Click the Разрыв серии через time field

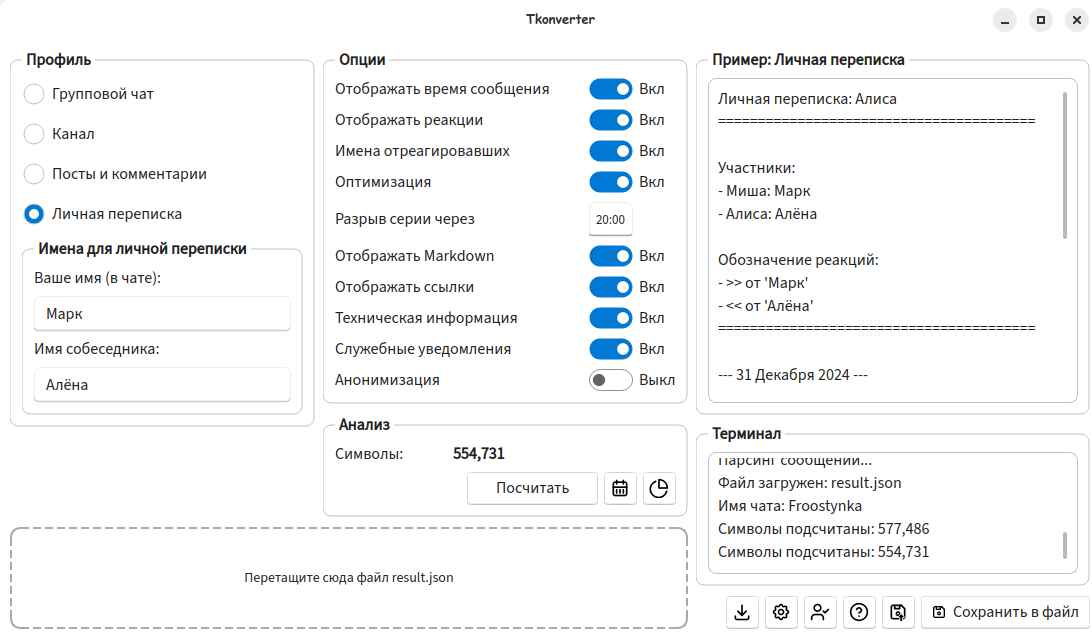[610, 219]
